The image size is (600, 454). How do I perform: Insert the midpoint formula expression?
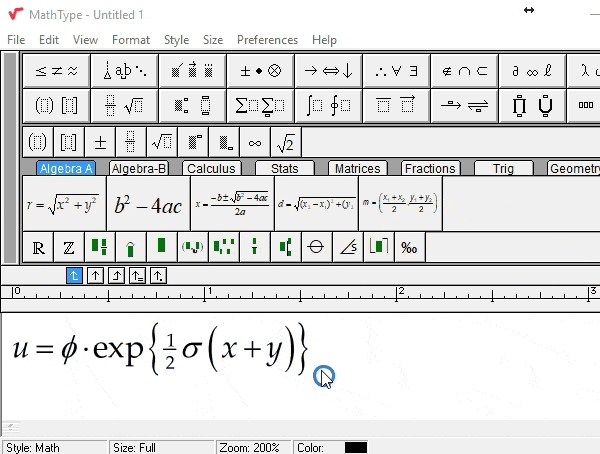click(401, 204)
